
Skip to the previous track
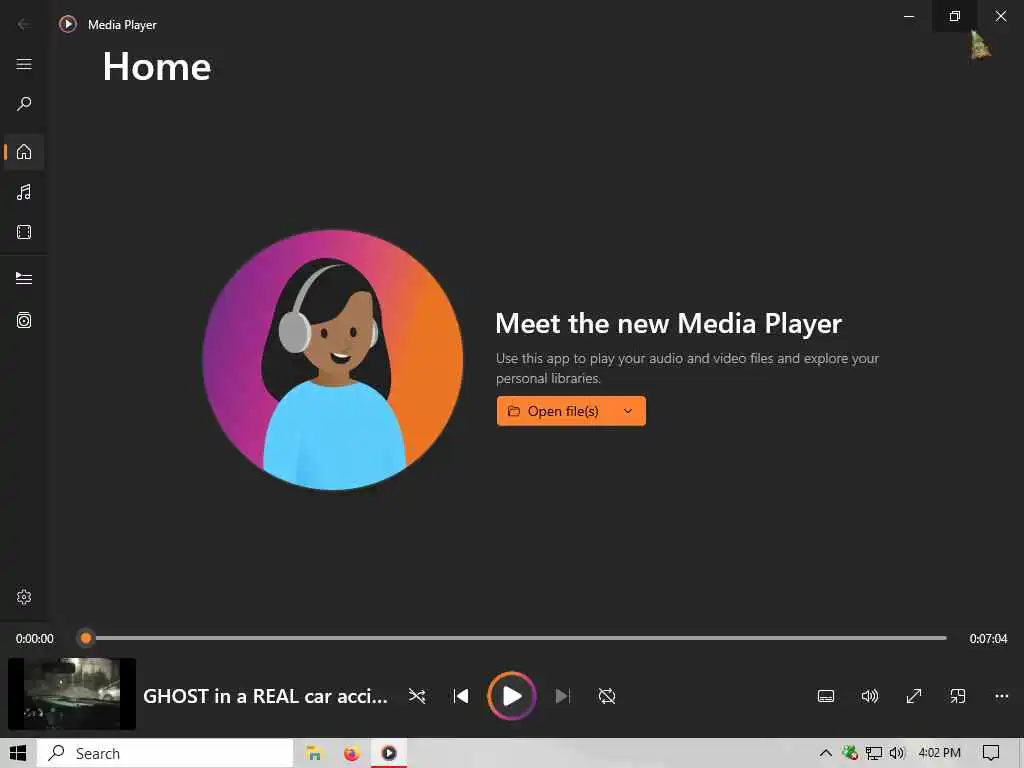tap(461, 696)
